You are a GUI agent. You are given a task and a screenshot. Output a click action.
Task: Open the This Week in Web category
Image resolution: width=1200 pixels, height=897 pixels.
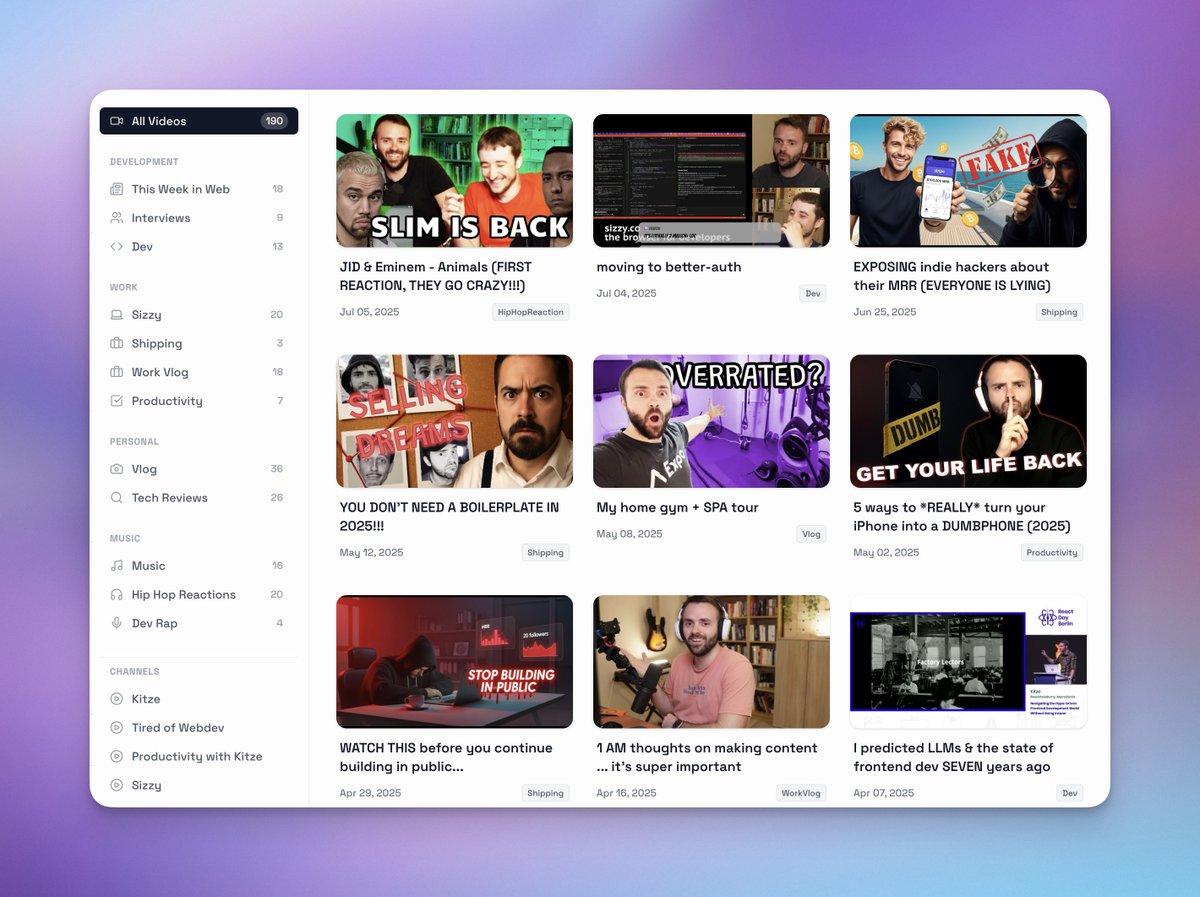tap(199, 189)
